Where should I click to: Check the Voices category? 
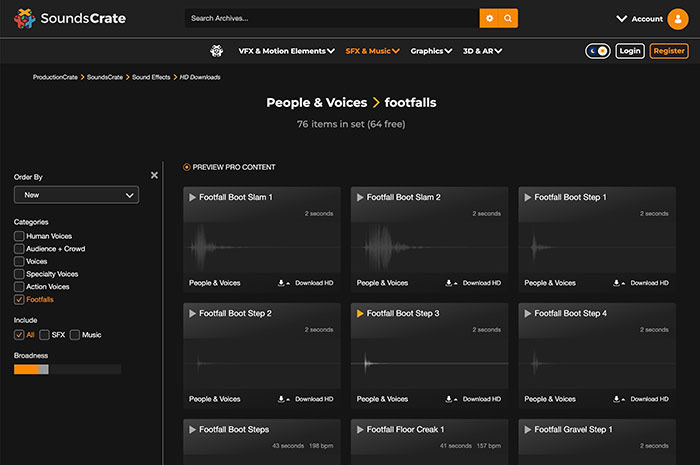point(19,261)
